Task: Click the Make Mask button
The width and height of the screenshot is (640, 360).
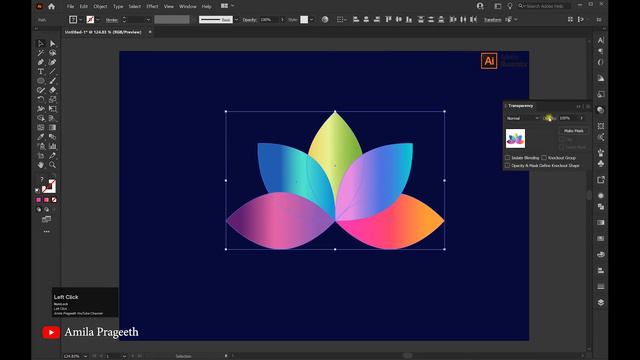Action: click(573, 131)
